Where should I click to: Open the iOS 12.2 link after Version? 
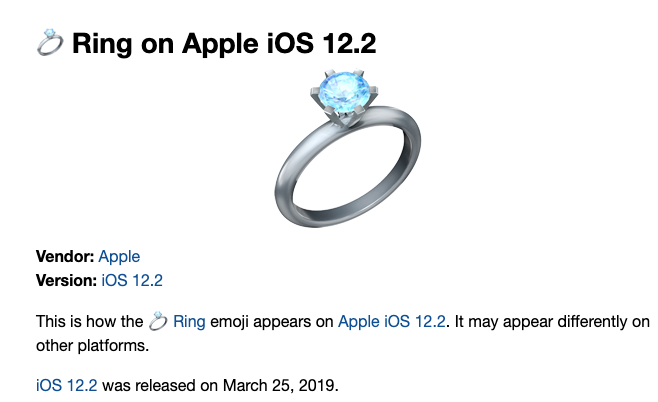click(x=132, y=281)
